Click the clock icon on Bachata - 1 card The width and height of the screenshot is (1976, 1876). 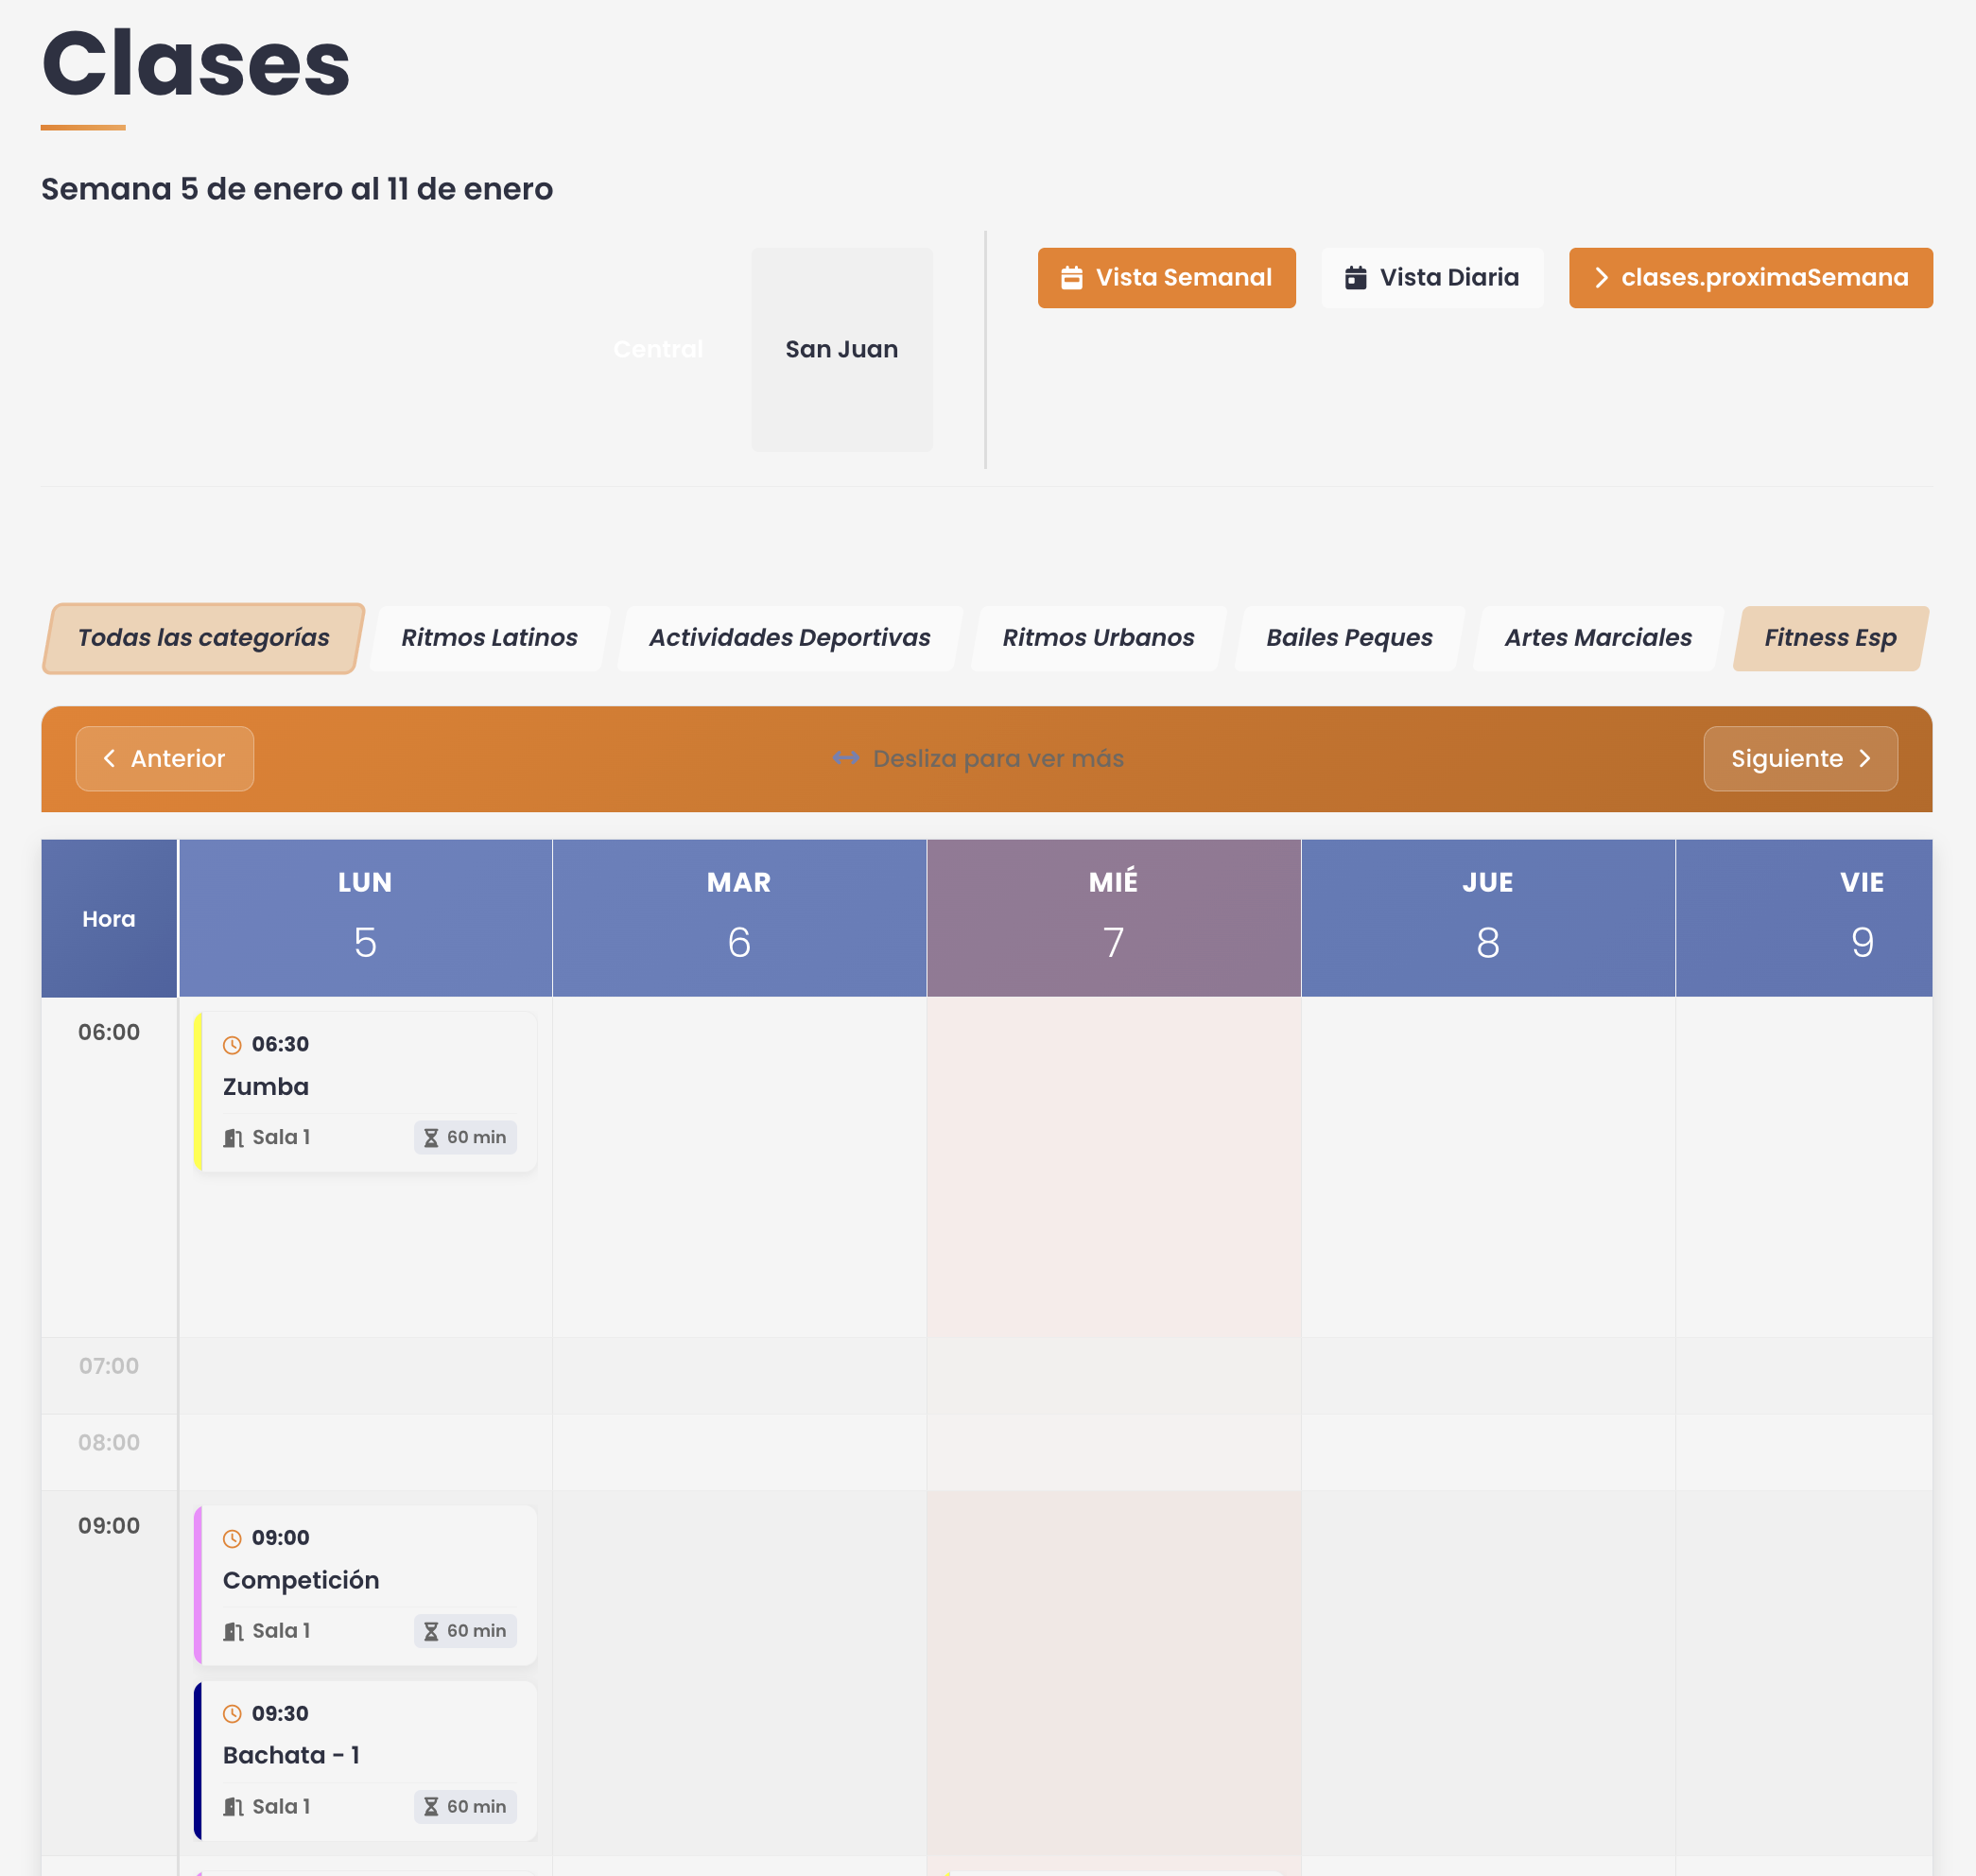[x=233, y=1713]
